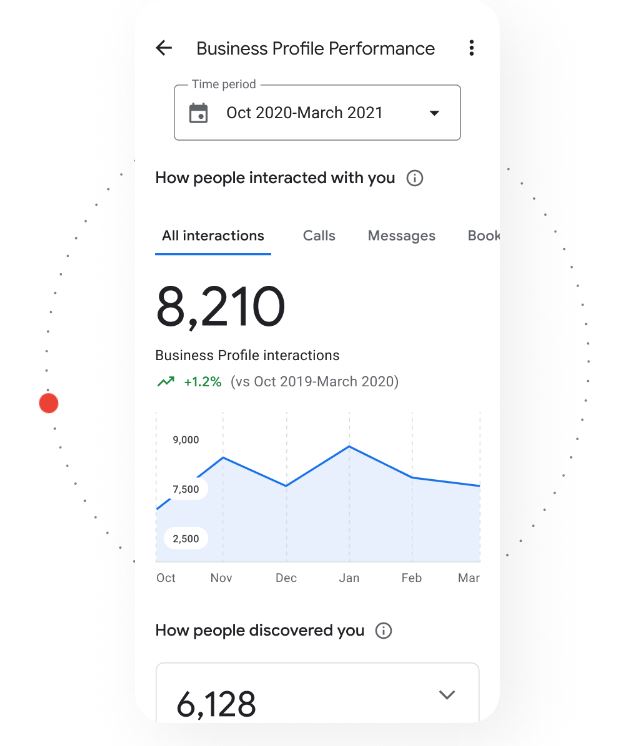Screen dimensions: 618x746
Task: Click the calendar icon in Time period
Action: (199, 113)
